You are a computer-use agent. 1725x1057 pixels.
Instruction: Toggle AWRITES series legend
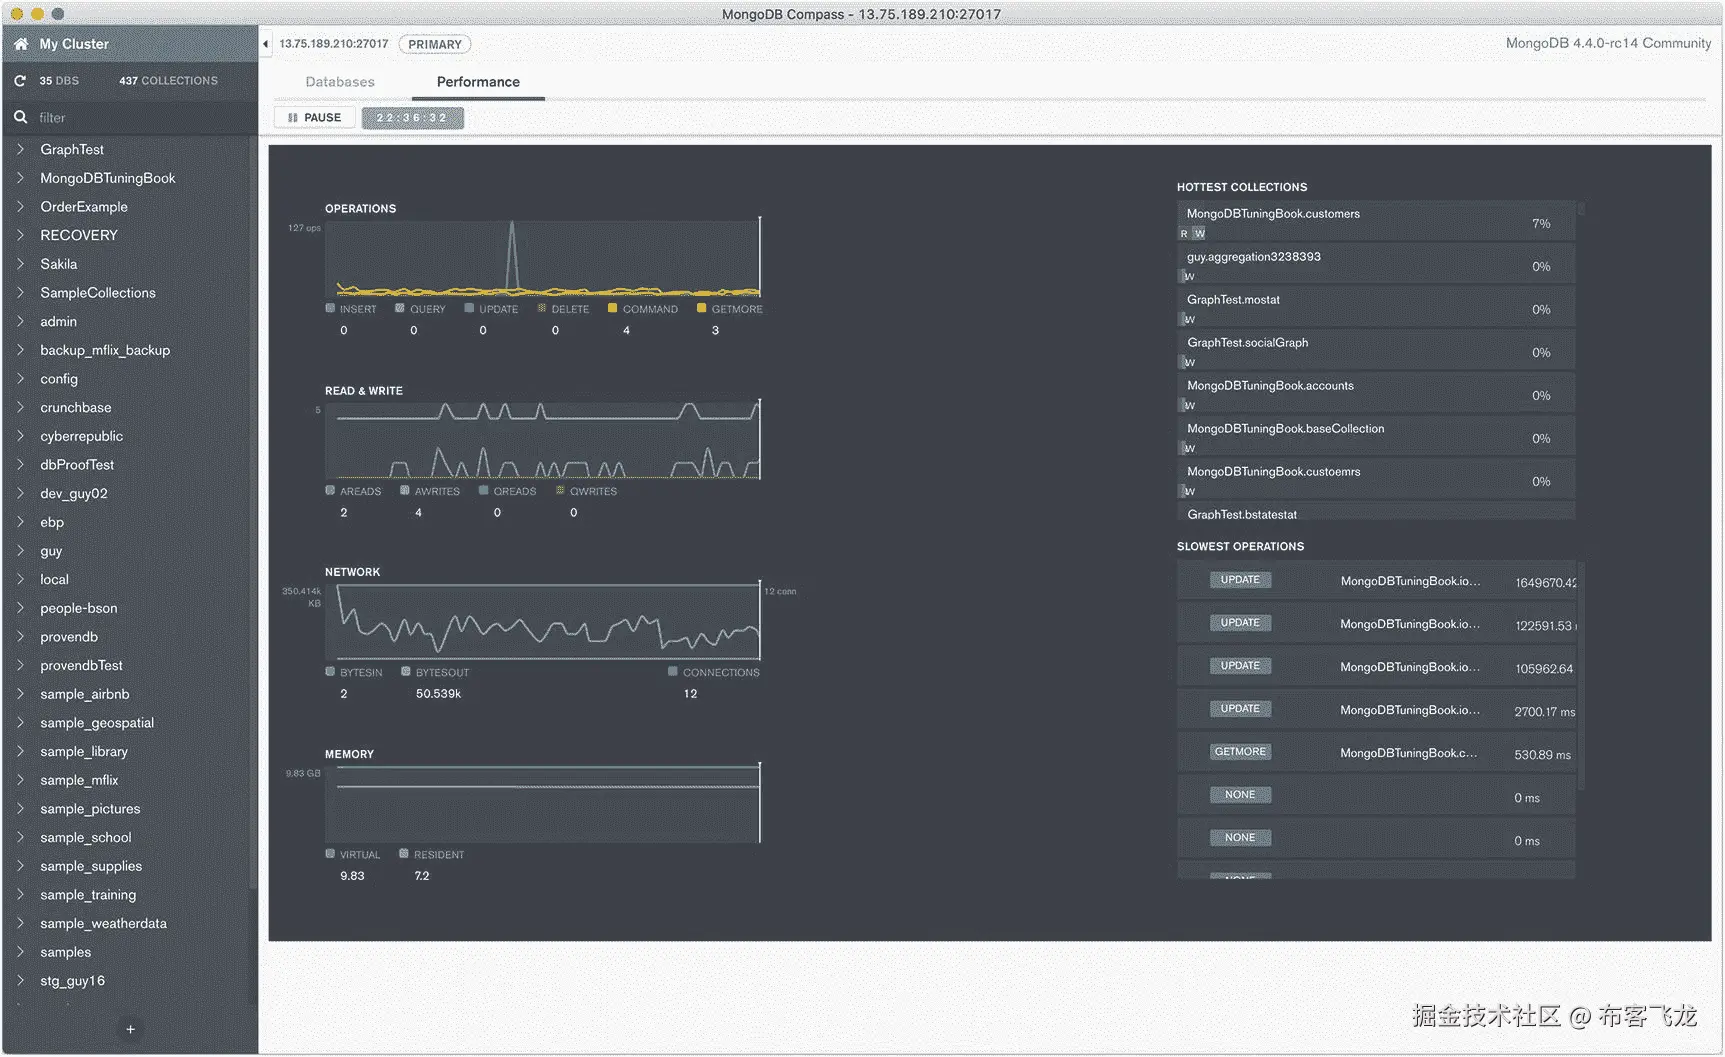(430, 491)
